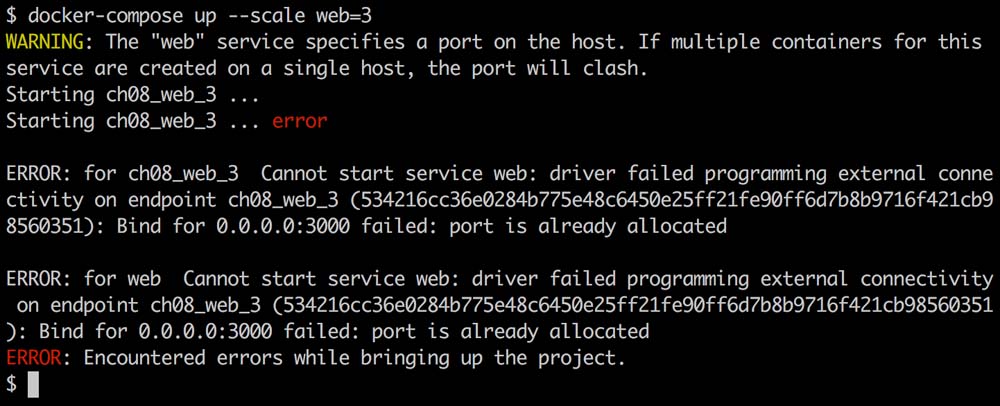Click the terminal cursor block at the final prompt
Screen dimensions: 1000x406
[33, 384]
